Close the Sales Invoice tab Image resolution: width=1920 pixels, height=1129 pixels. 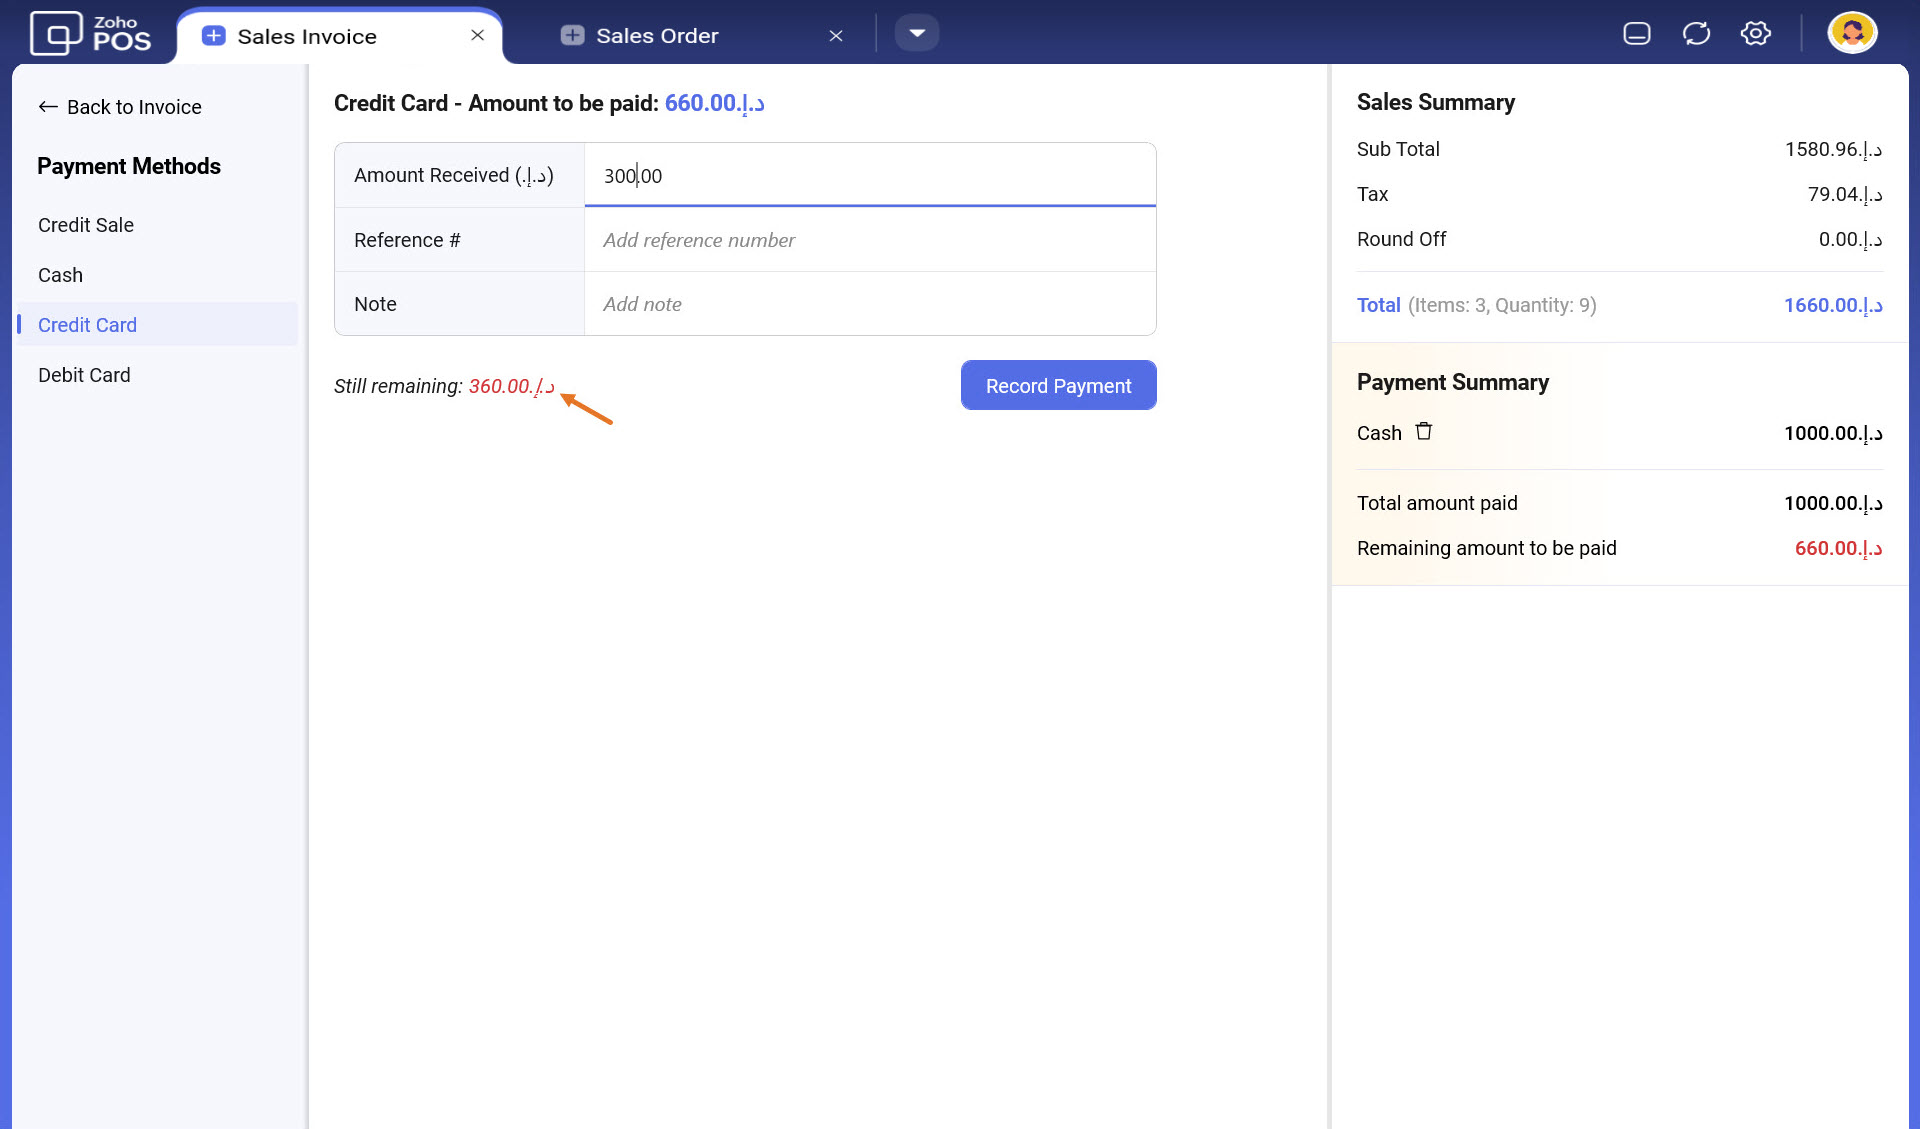click(x=478, y=35)
